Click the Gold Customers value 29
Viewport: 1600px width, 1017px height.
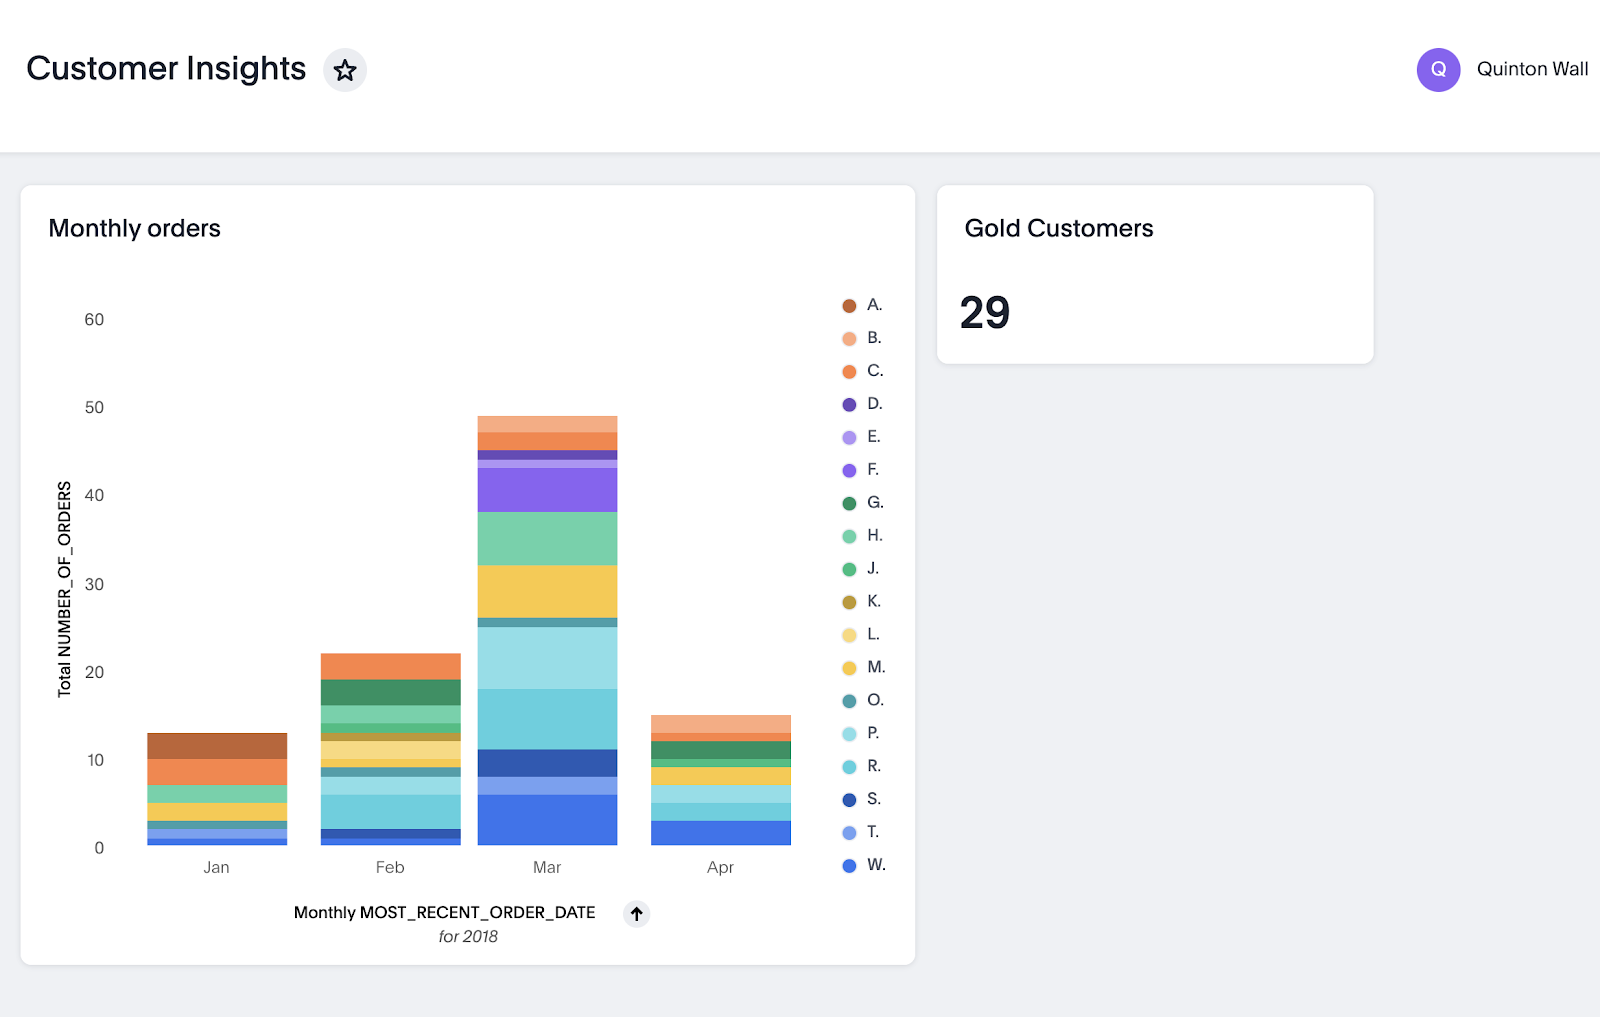[x=985, y=313]
